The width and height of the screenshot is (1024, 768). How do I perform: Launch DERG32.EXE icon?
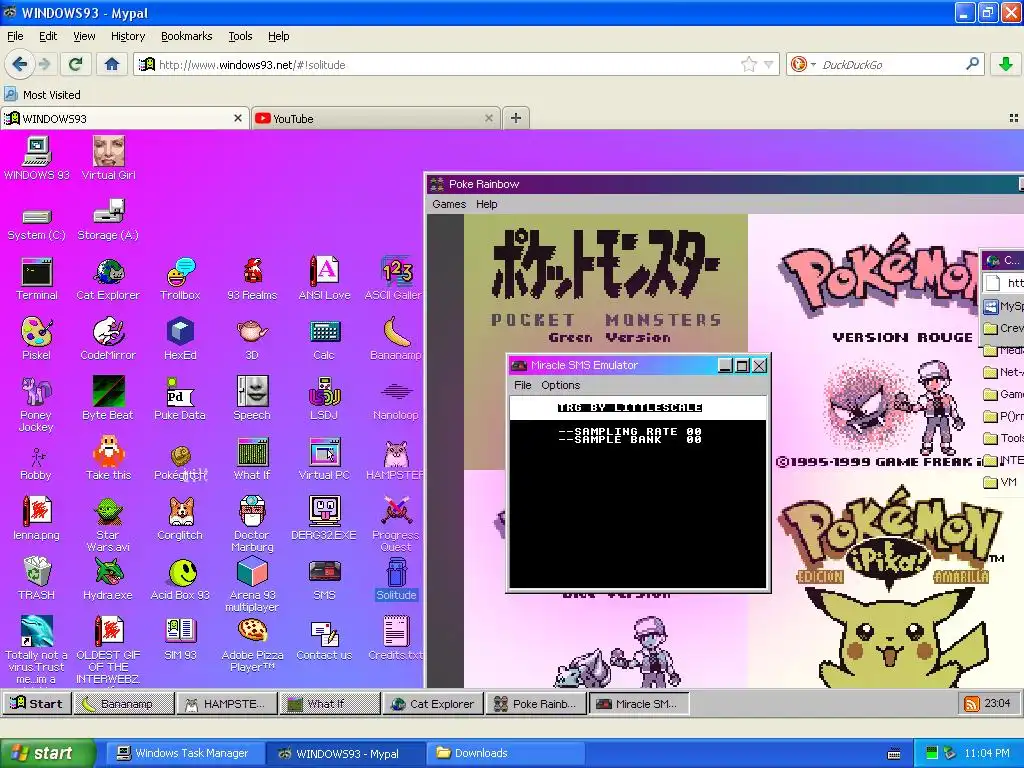click(x=325, y=519)
